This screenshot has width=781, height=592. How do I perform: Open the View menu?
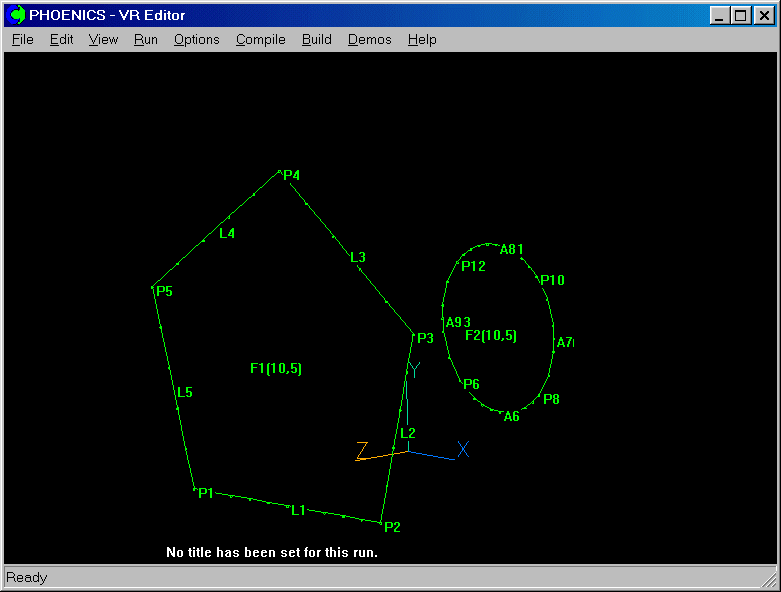(103, 40)
